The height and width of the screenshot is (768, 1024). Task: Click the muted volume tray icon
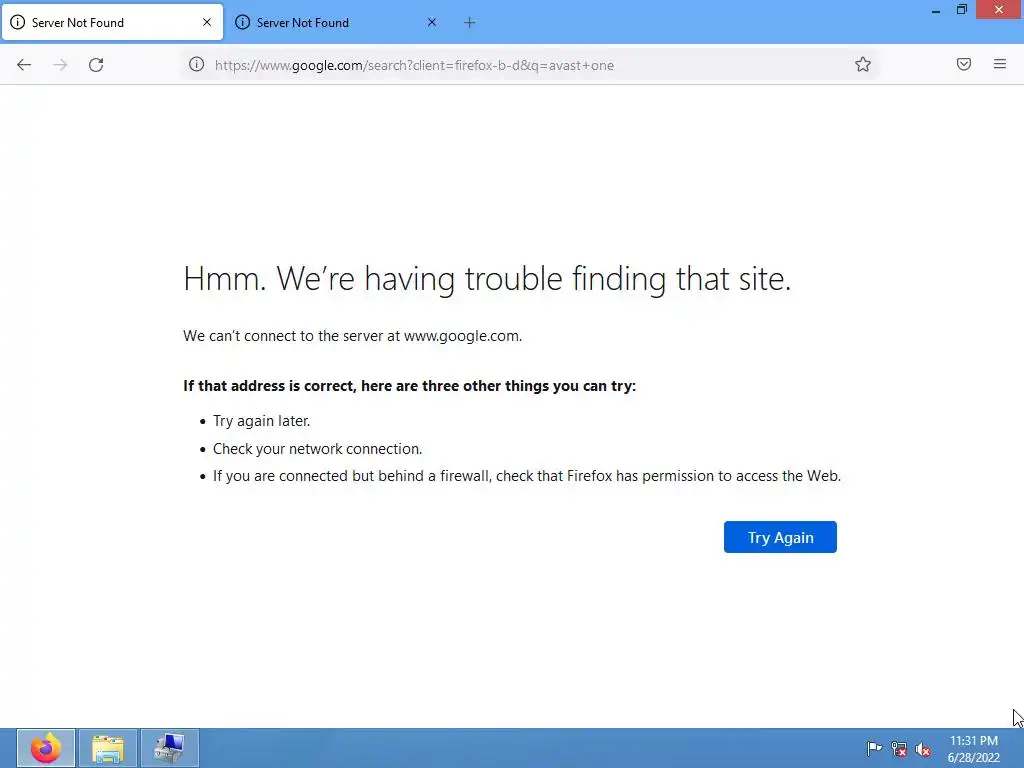pos(923,749)
